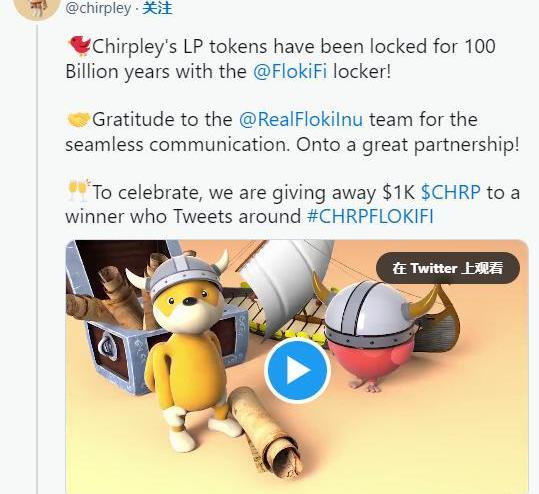Click the Chirpley profile avatar
Image resolution: width=539 pixels, height=494 pixels.
pos(37,9)
